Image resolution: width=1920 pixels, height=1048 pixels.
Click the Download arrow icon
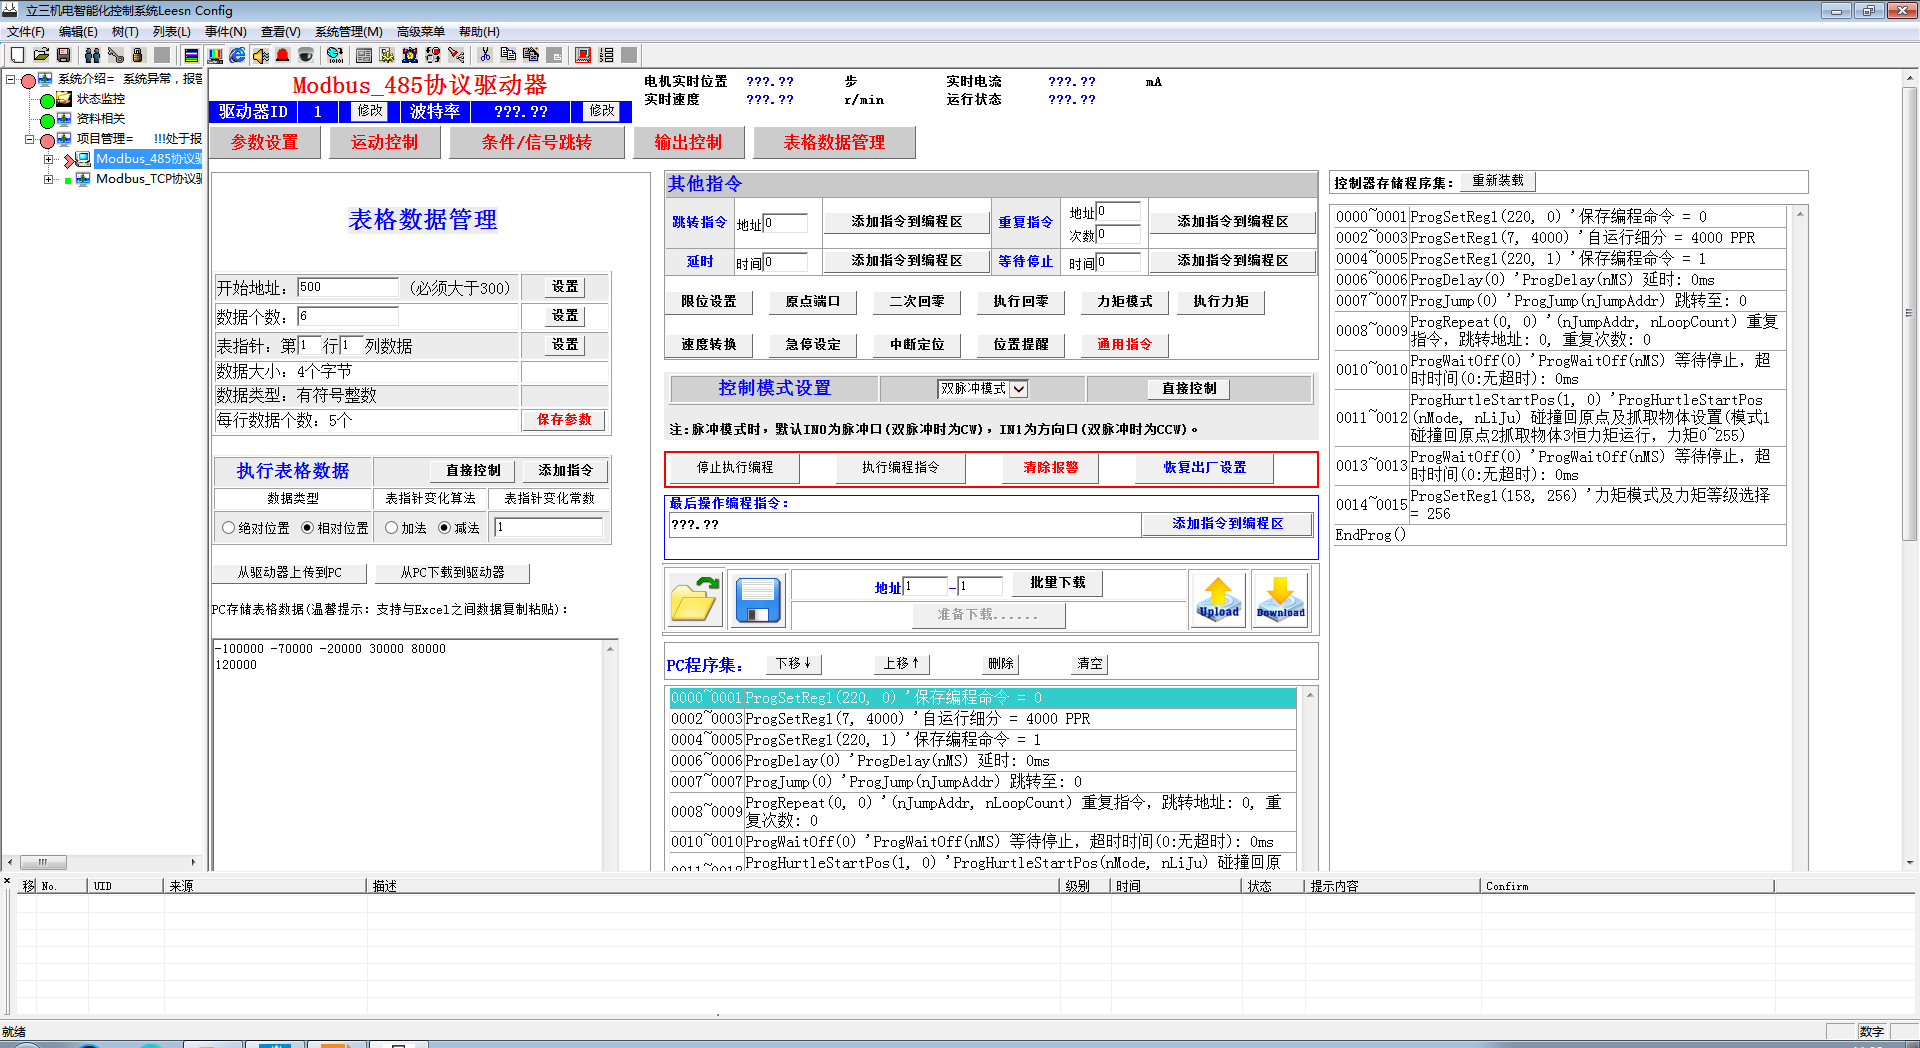pos(1280,600)
